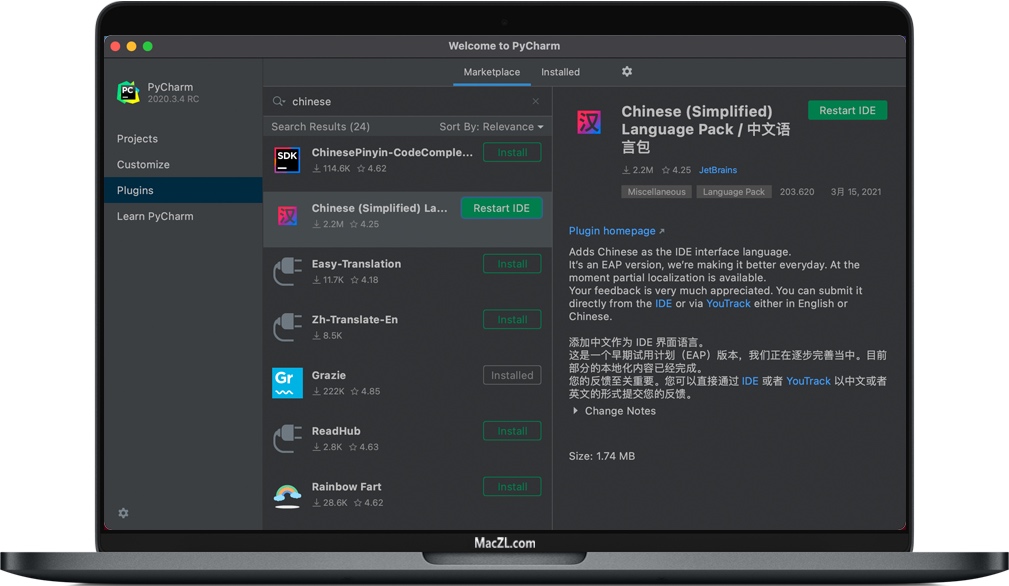Screen dimensions: 1009x586
Task: Click the Rainbow Fart plugin icon
Action: 287,495
